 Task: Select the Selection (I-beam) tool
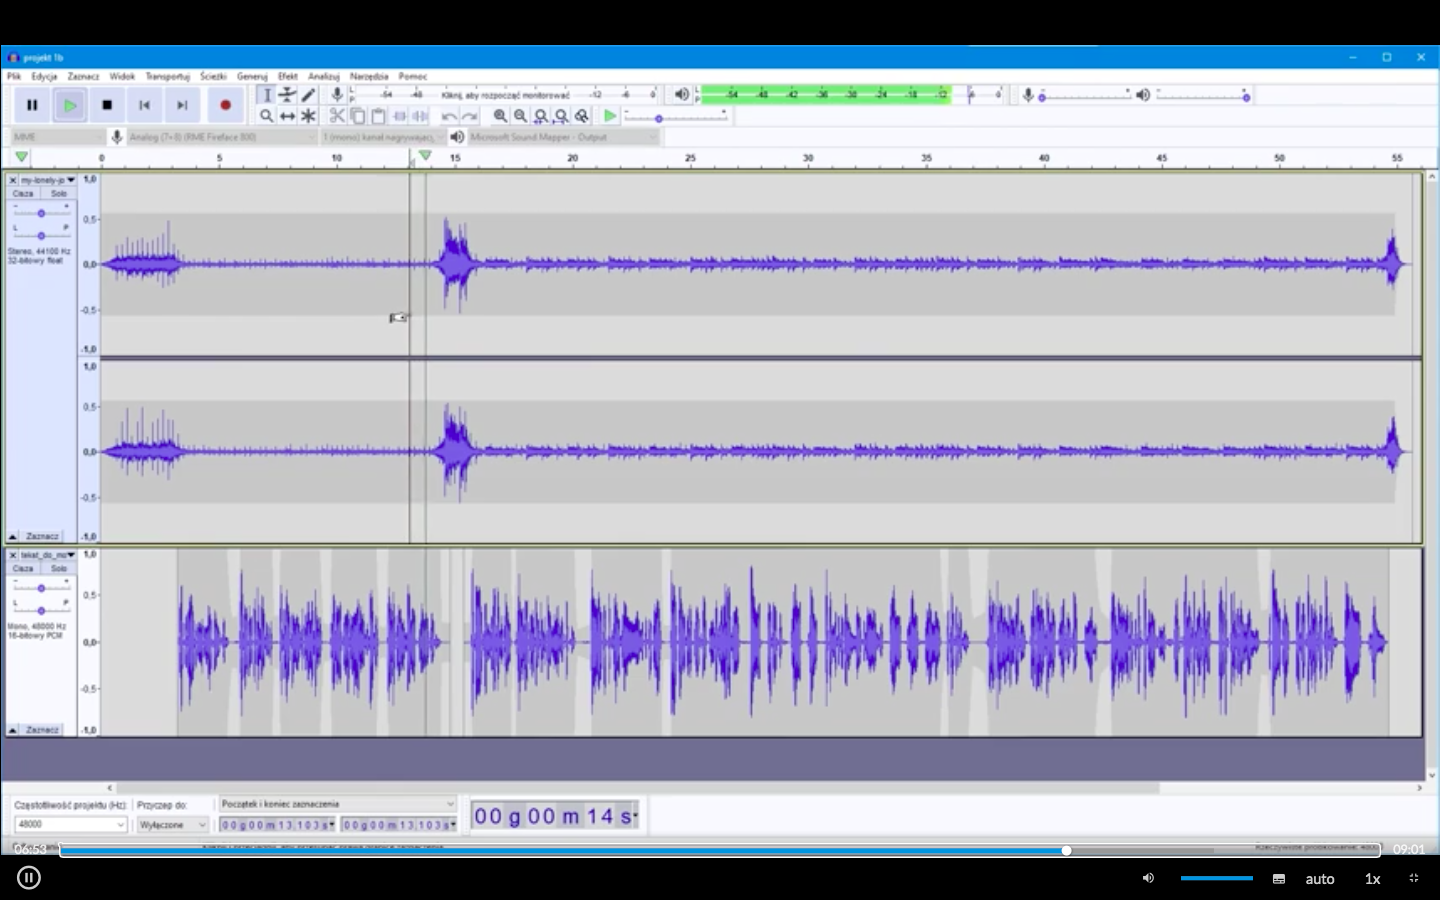[x=266, y=95]
